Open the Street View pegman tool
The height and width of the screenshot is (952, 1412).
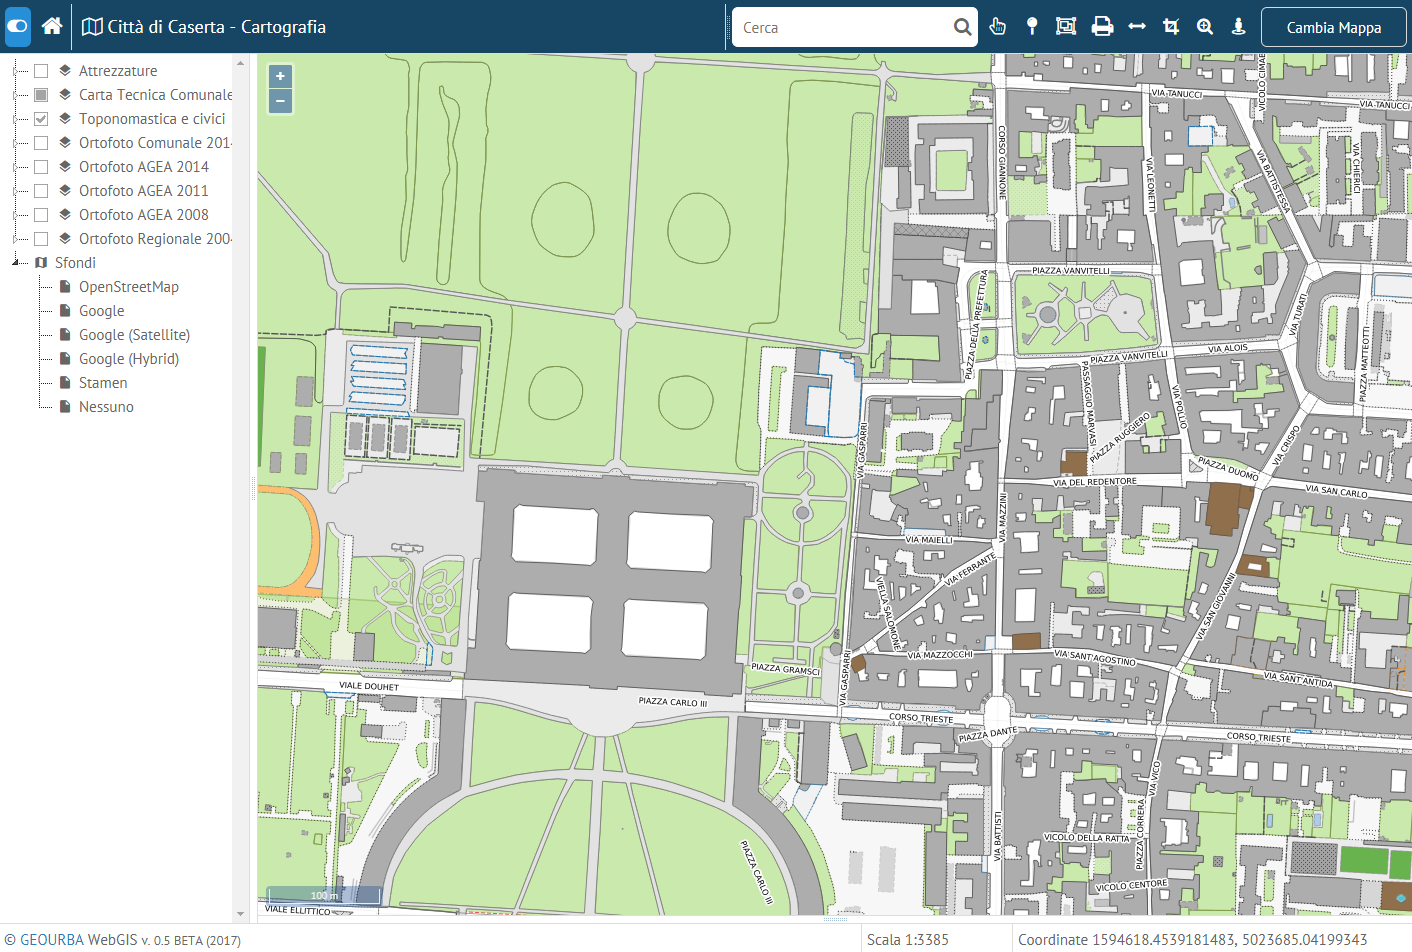(1238, 27)
